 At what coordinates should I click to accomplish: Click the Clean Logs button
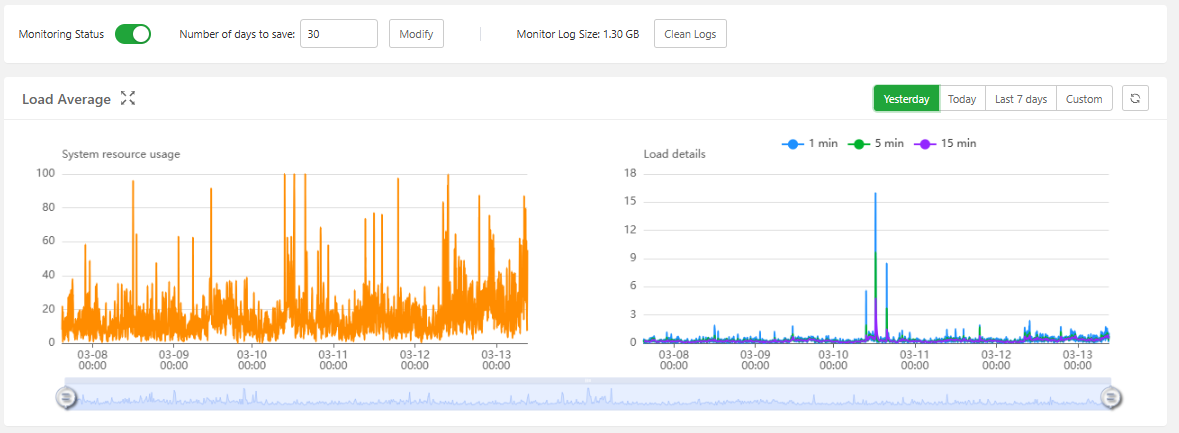pos(690,34)
